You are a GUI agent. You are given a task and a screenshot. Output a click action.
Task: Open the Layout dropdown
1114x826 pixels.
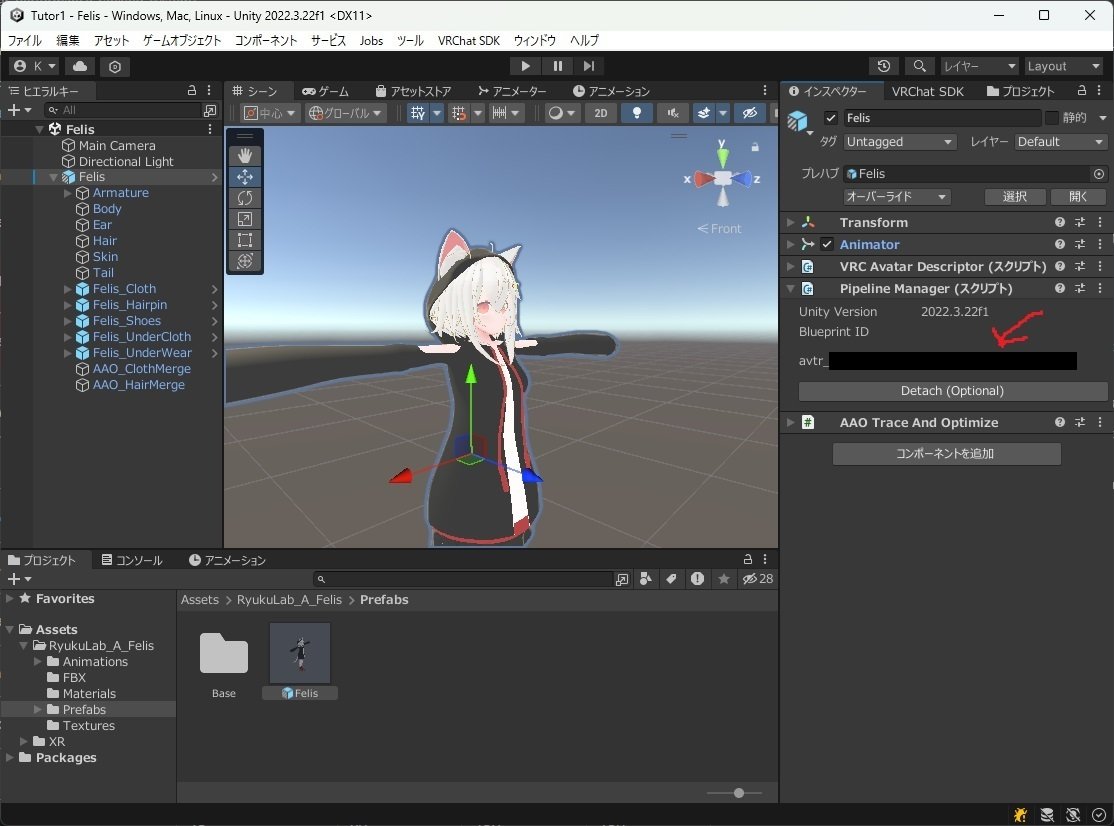(x=1064, y=66)
